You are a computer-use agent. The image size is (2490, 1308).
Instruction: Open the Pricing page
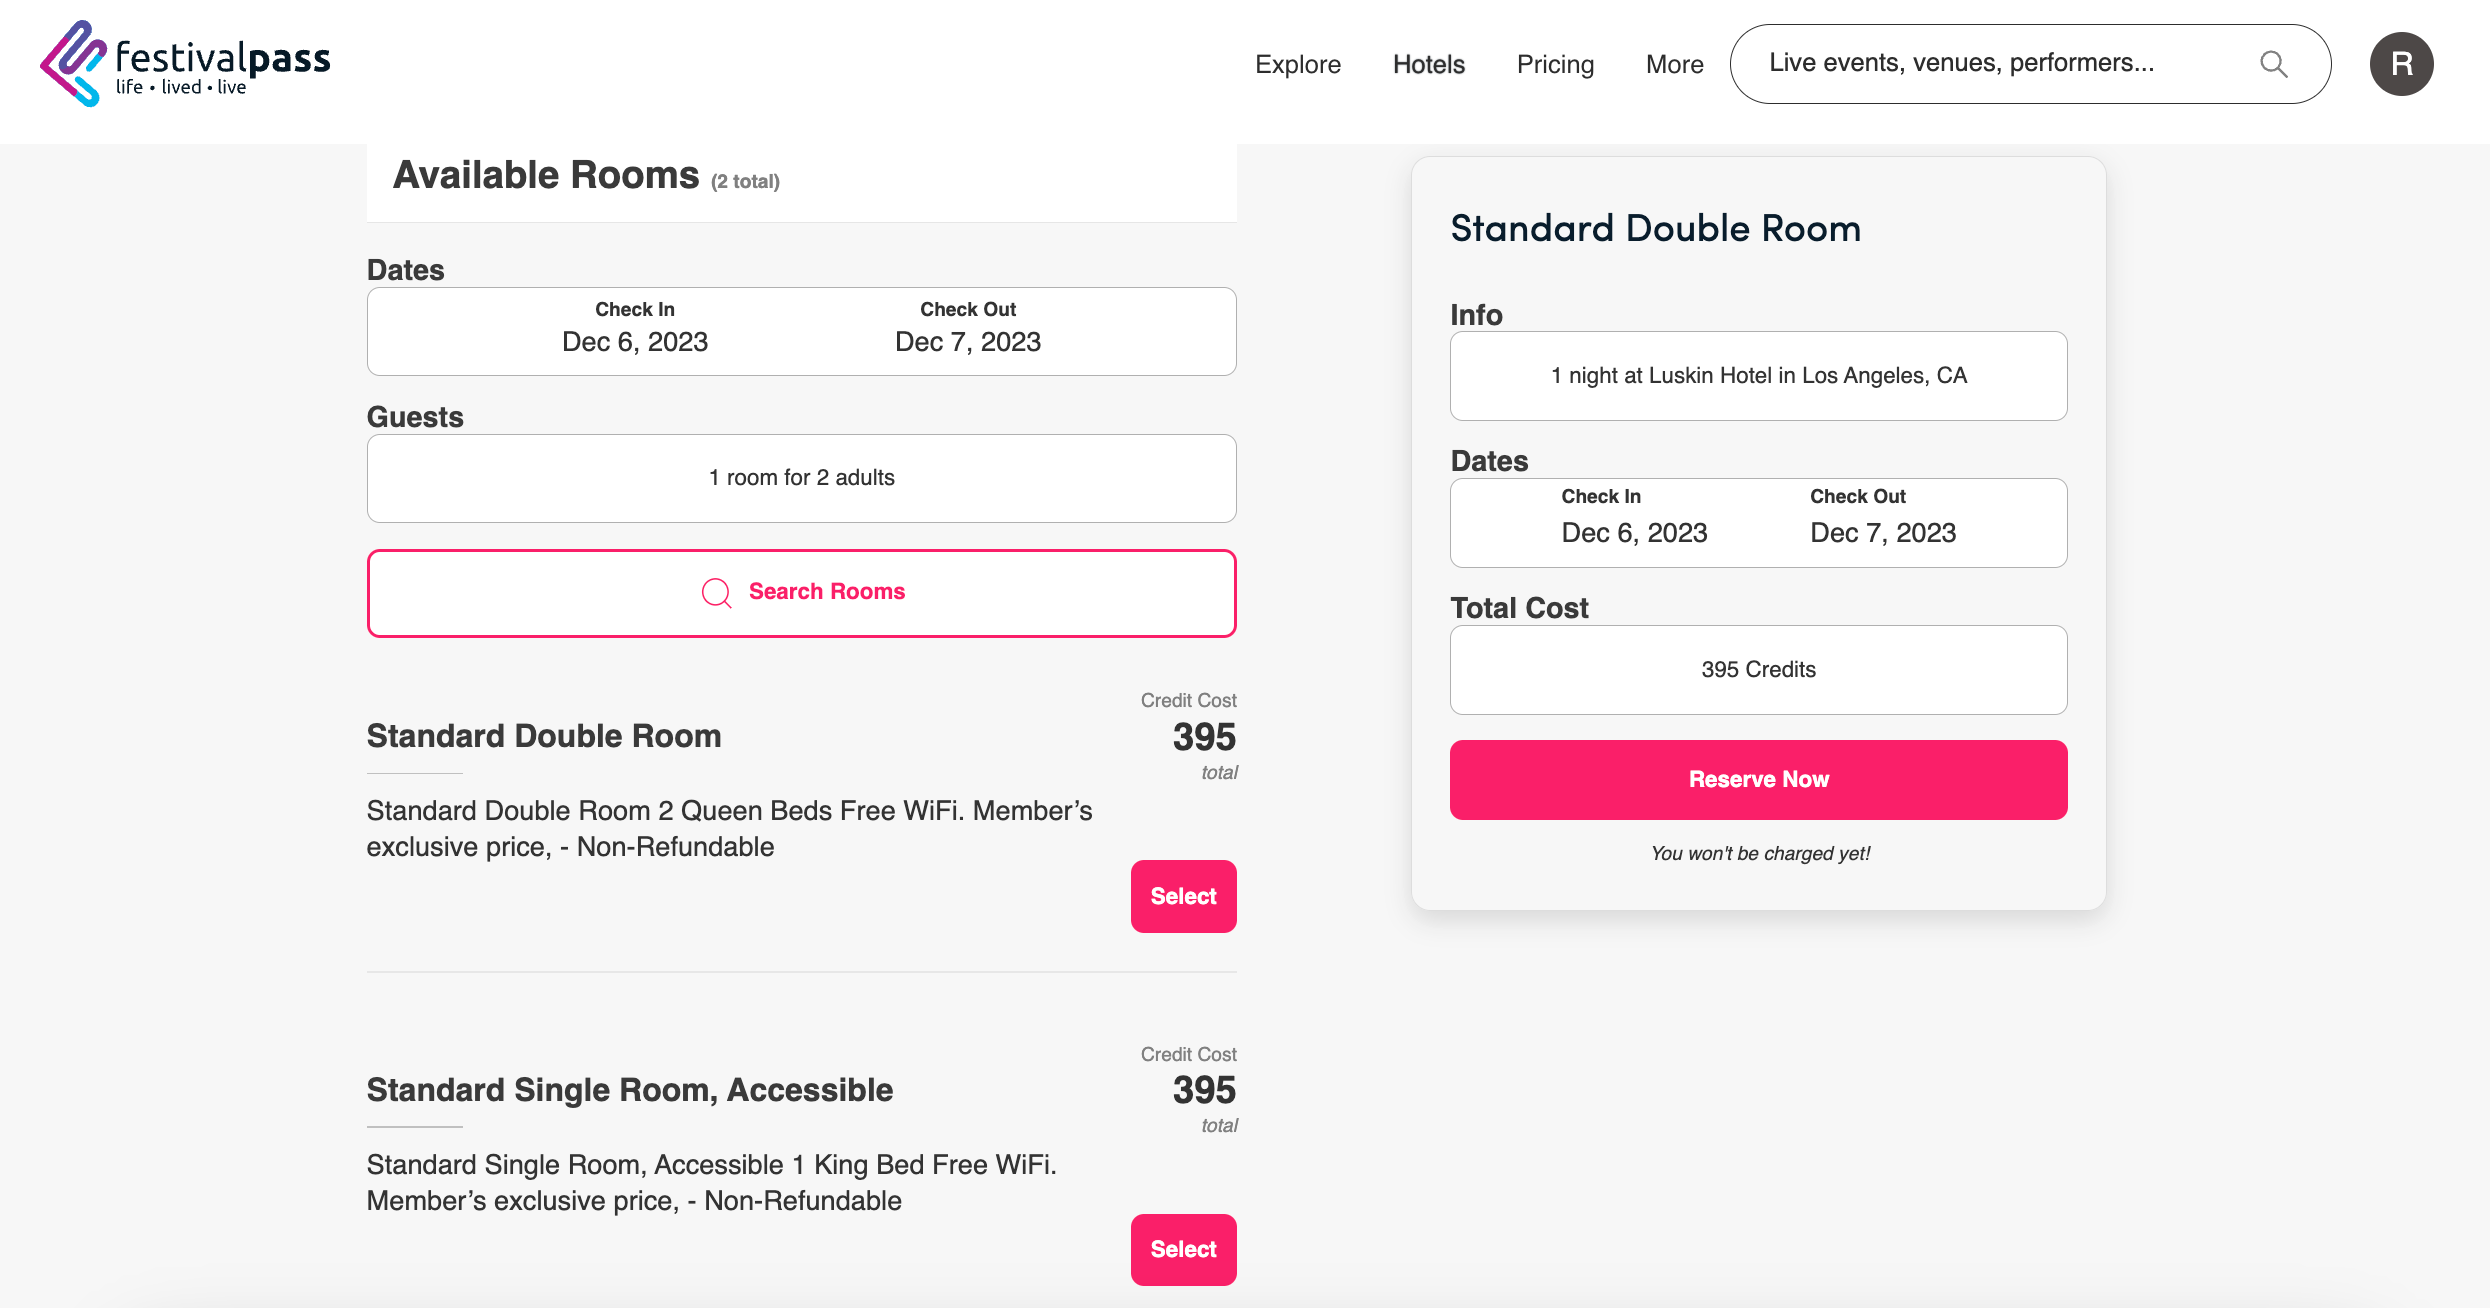(x=1555, y=64)
